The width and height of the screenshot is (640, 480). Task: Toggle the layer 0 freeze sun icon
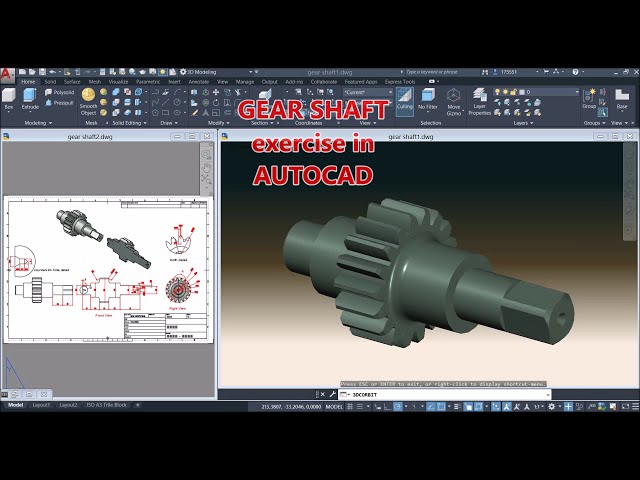click(506, 92)
